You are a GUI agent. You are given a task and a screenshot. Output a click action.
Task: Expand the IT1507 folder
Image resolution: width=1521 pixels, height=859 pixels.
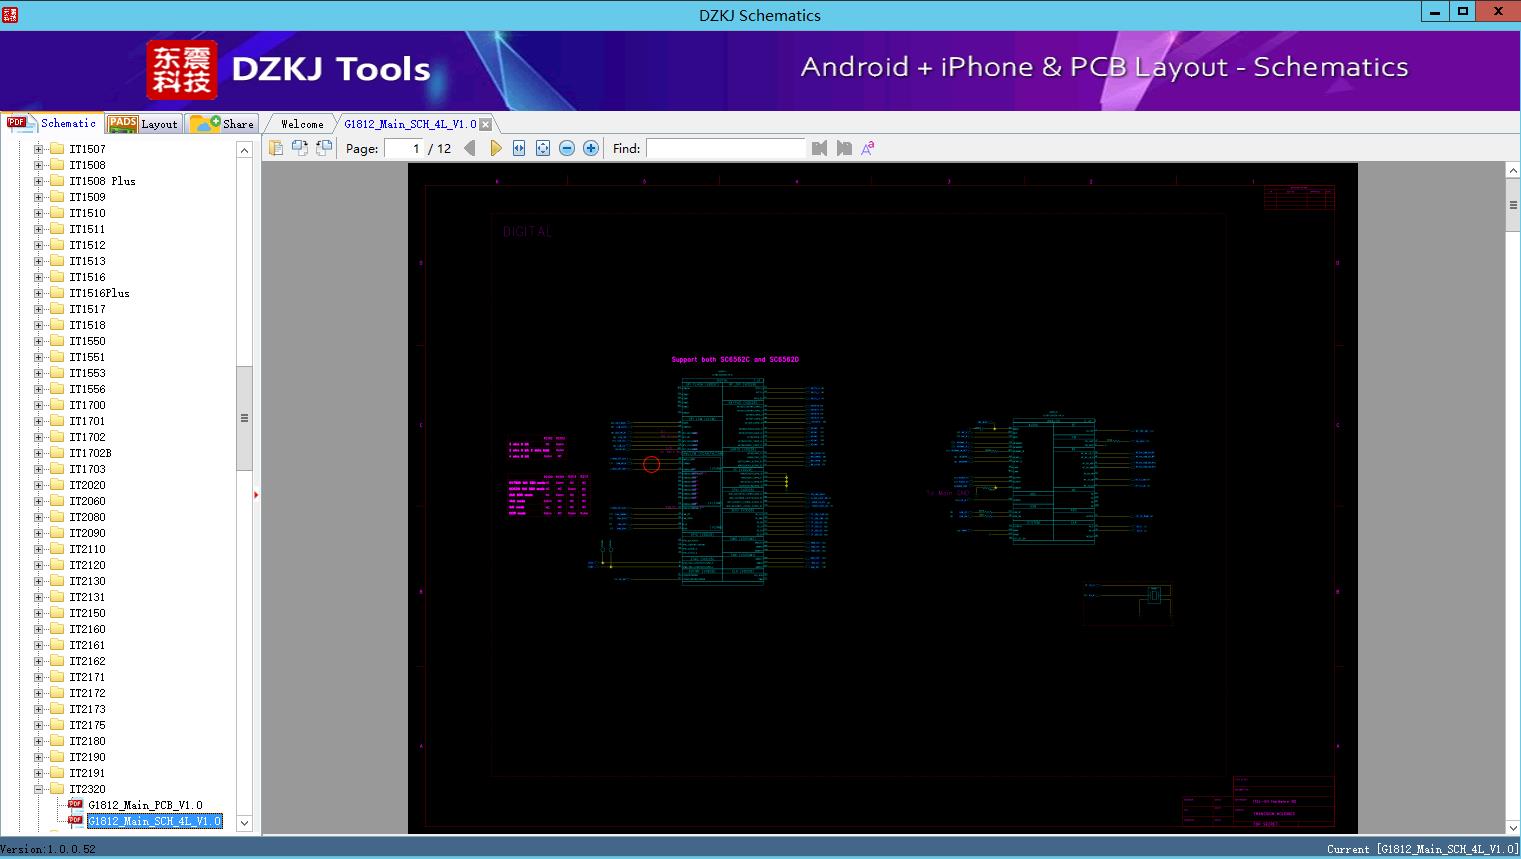[39, 149]
